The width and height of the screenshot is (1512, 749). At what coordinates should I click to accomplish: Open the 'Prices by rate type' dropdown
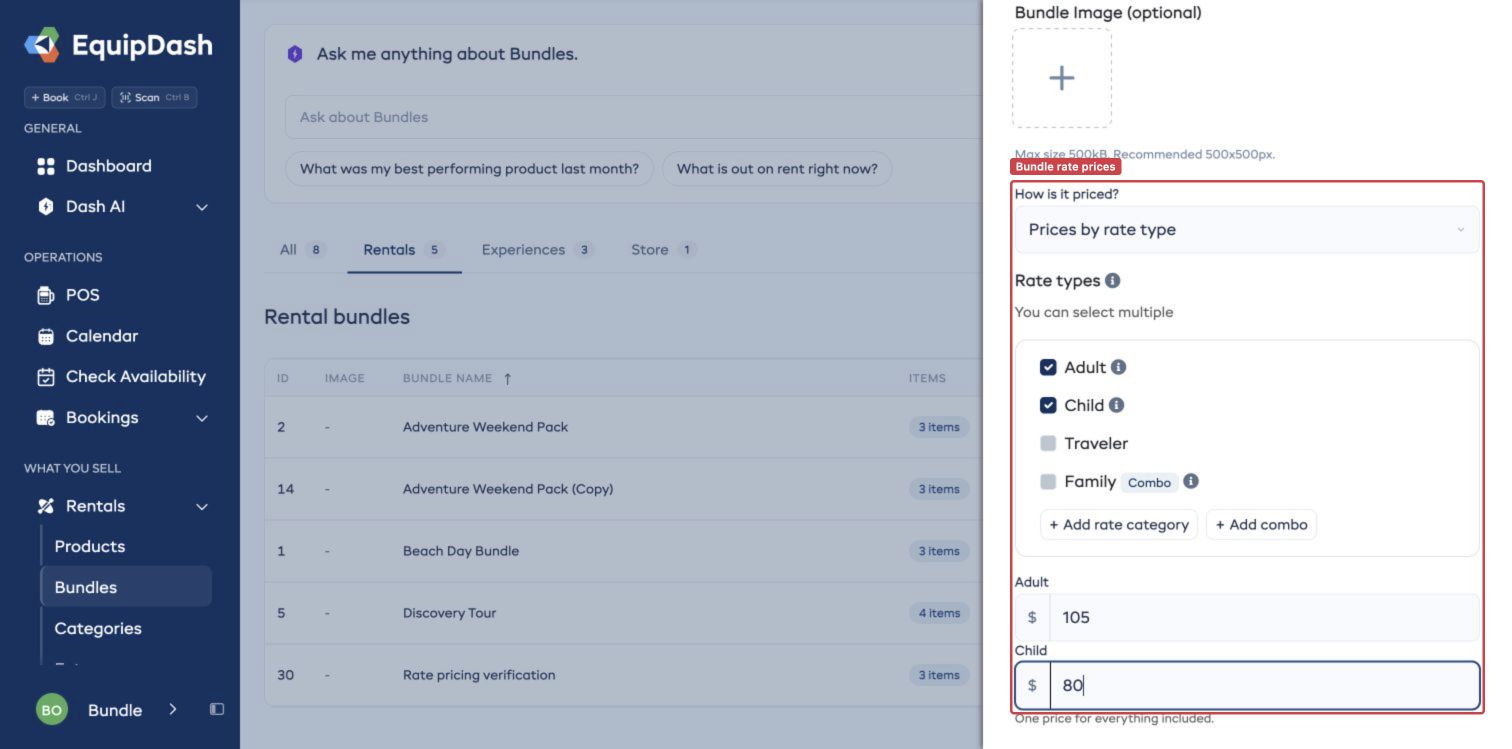pos(1247,230)
